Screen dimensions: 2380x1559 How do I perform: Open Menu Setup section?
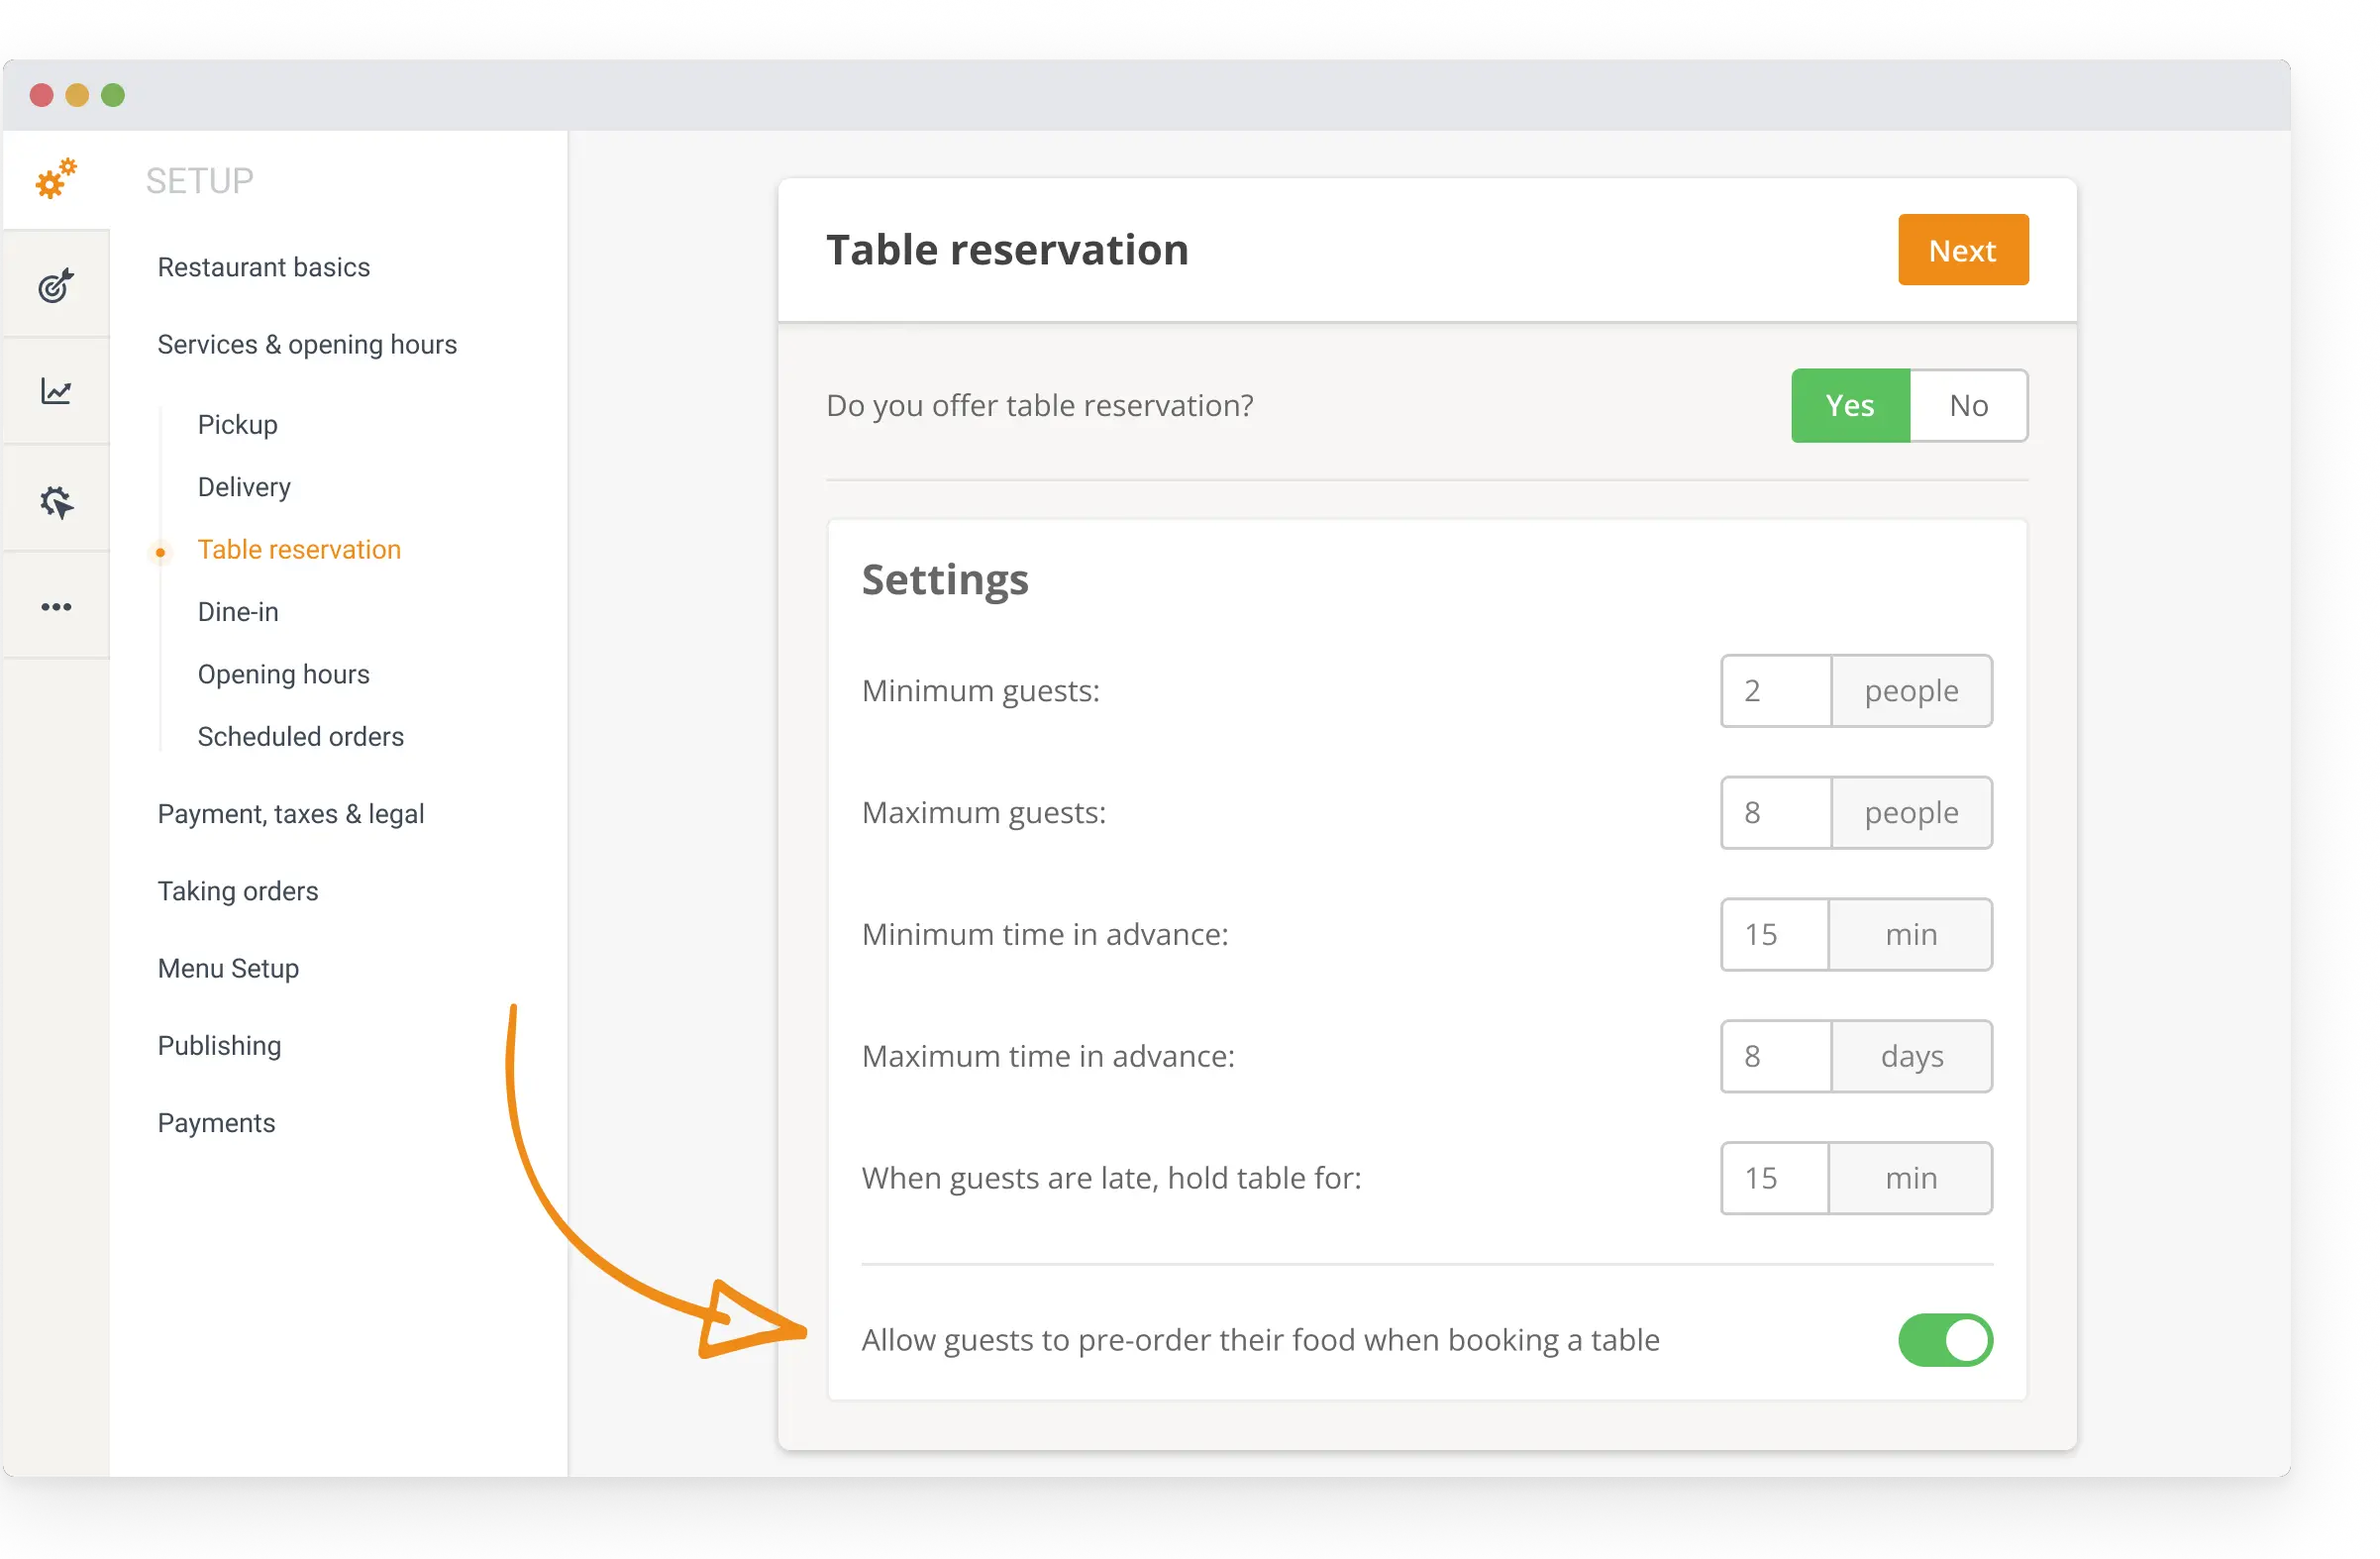[228, 967]
